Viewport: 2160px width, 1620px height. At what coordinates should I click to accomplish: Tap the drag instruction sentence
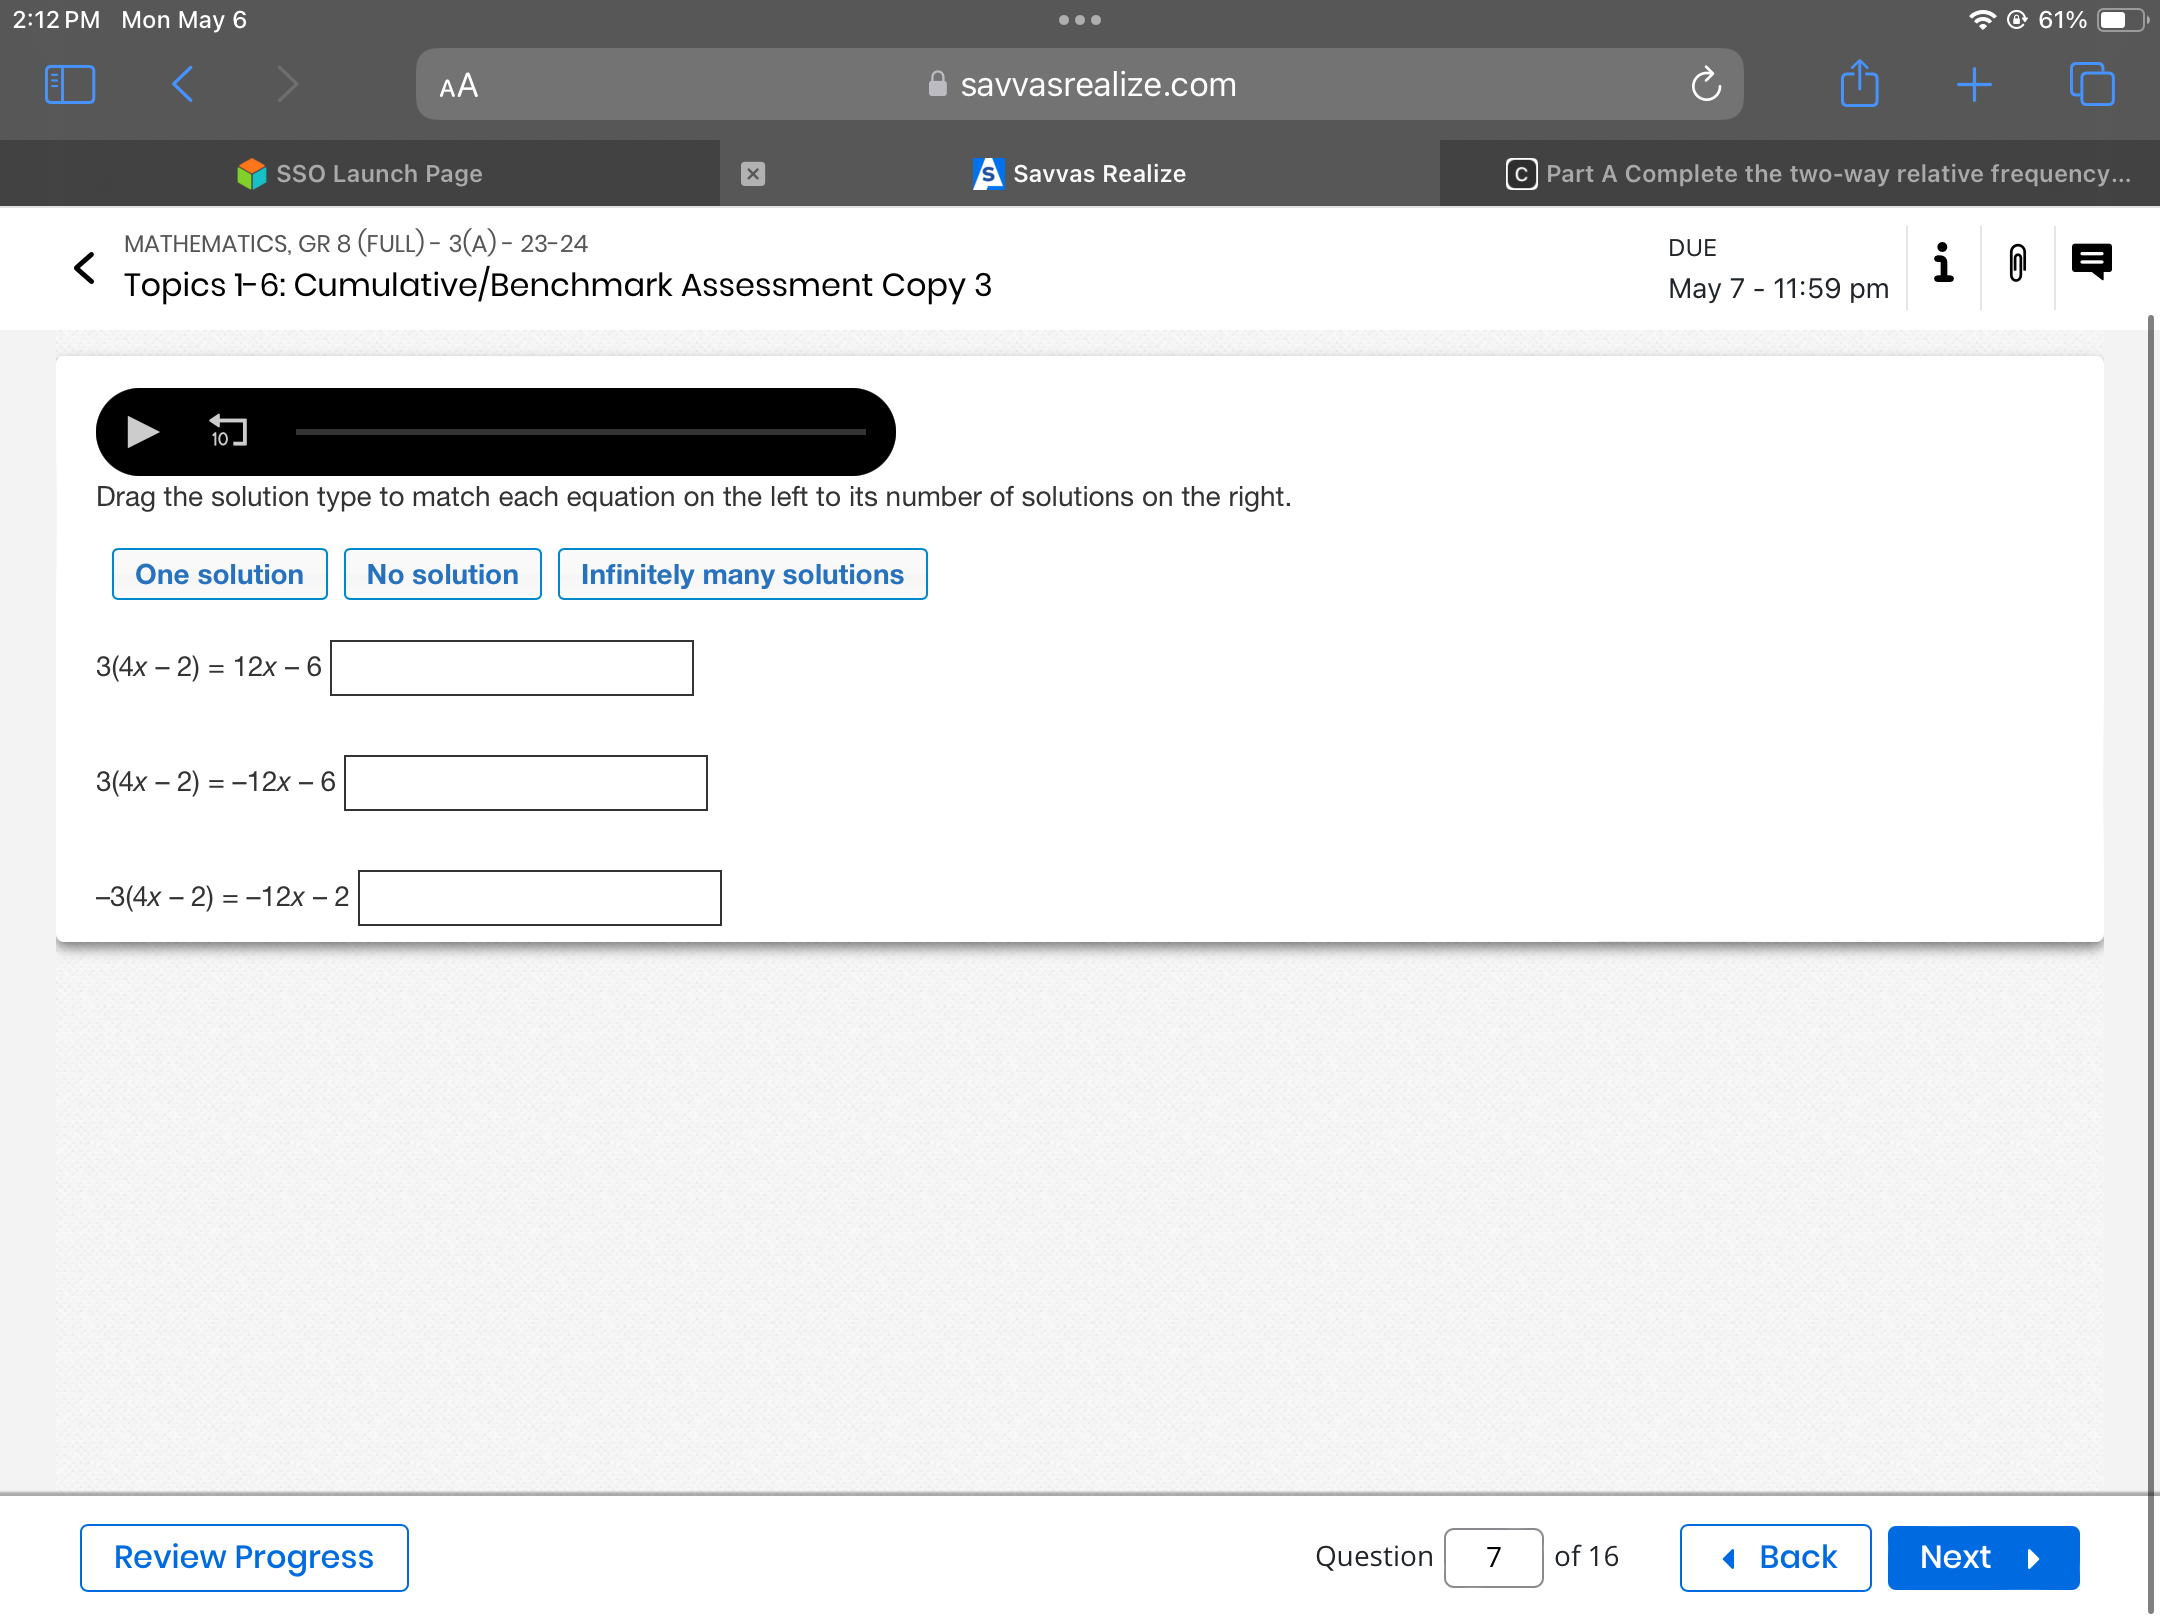tap(694, 497)
